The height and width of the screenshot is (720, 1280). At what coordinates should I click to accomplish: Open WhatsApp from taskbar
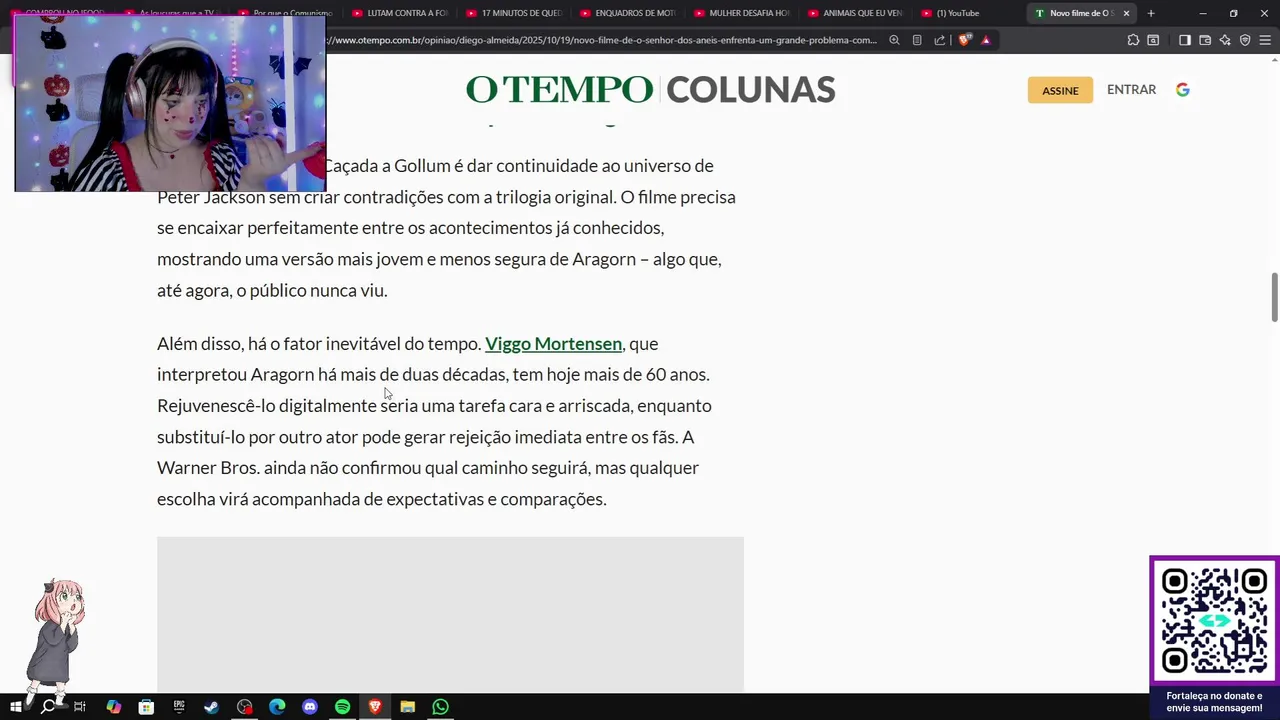[x=441, y=706]
